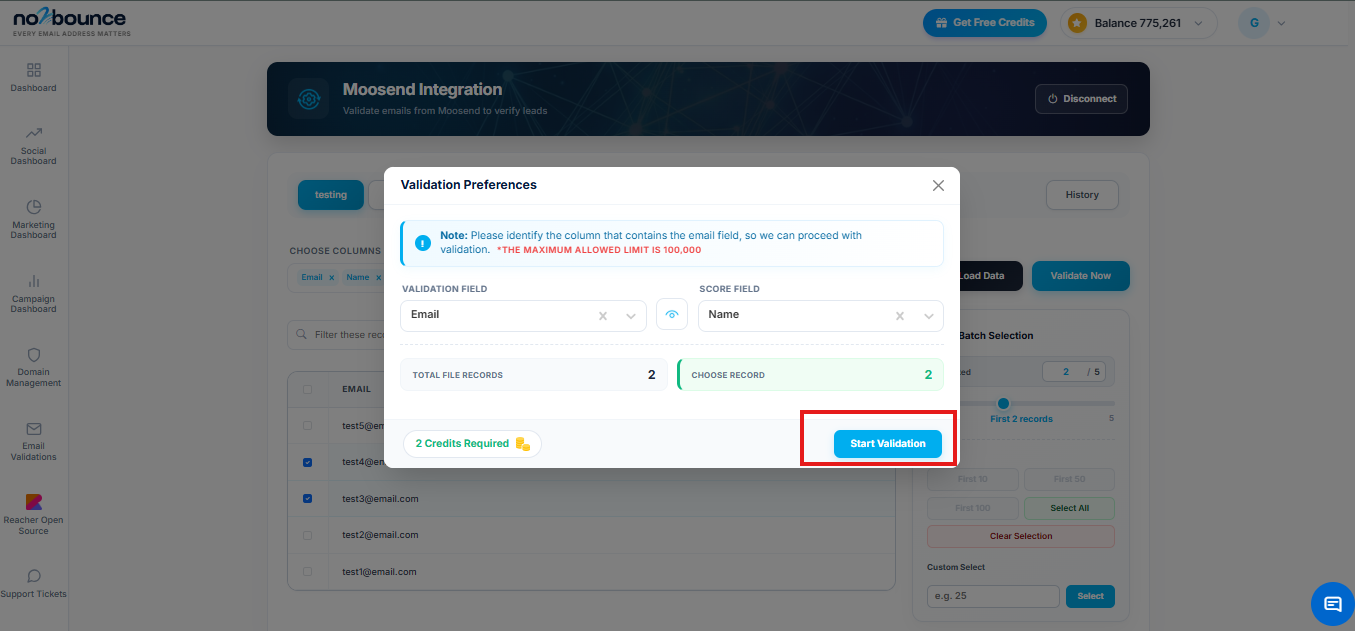Disconnect the Moosend integration

pos(1082,99)
